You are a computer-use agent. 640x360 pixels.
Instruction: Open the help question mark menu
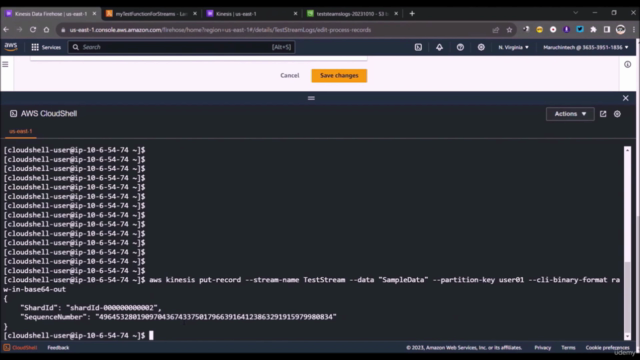coord(460,47)
